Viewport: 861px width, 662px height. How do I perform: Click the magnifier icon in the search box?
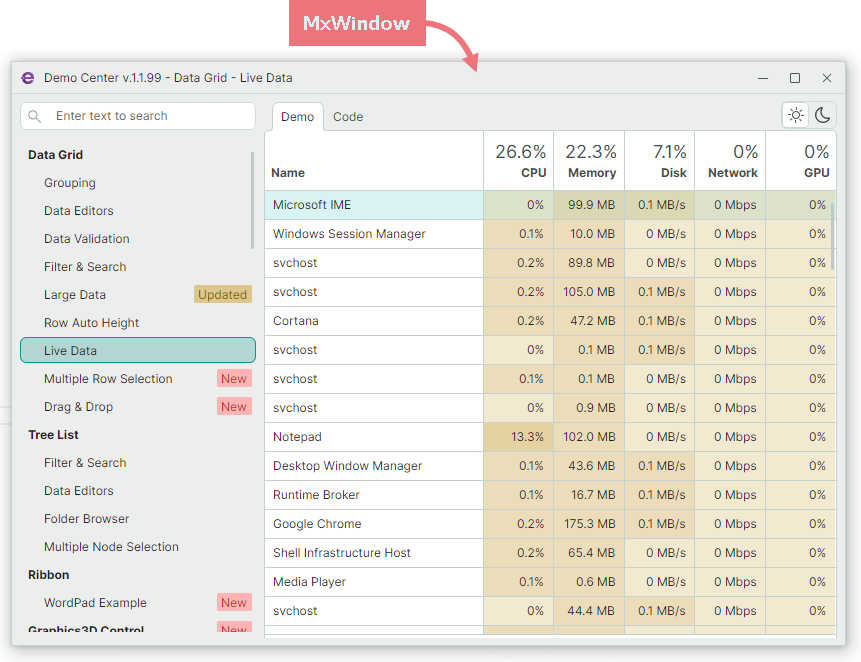pyautogui.click(x=35, y=116)
